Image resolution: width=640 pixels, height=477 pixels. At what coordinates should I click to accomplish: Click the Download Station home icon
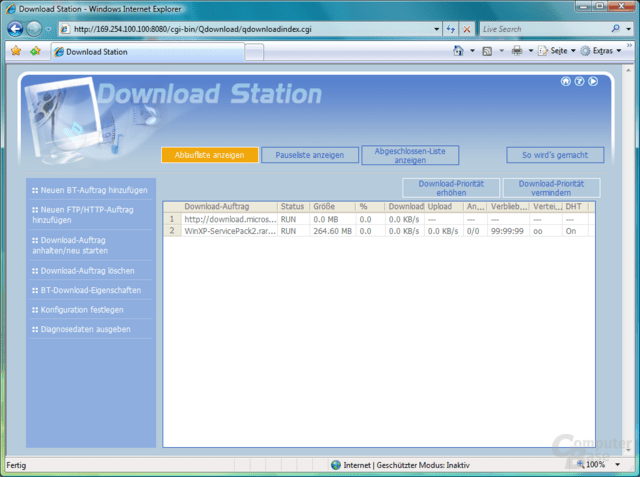click(x=566, y=81)
